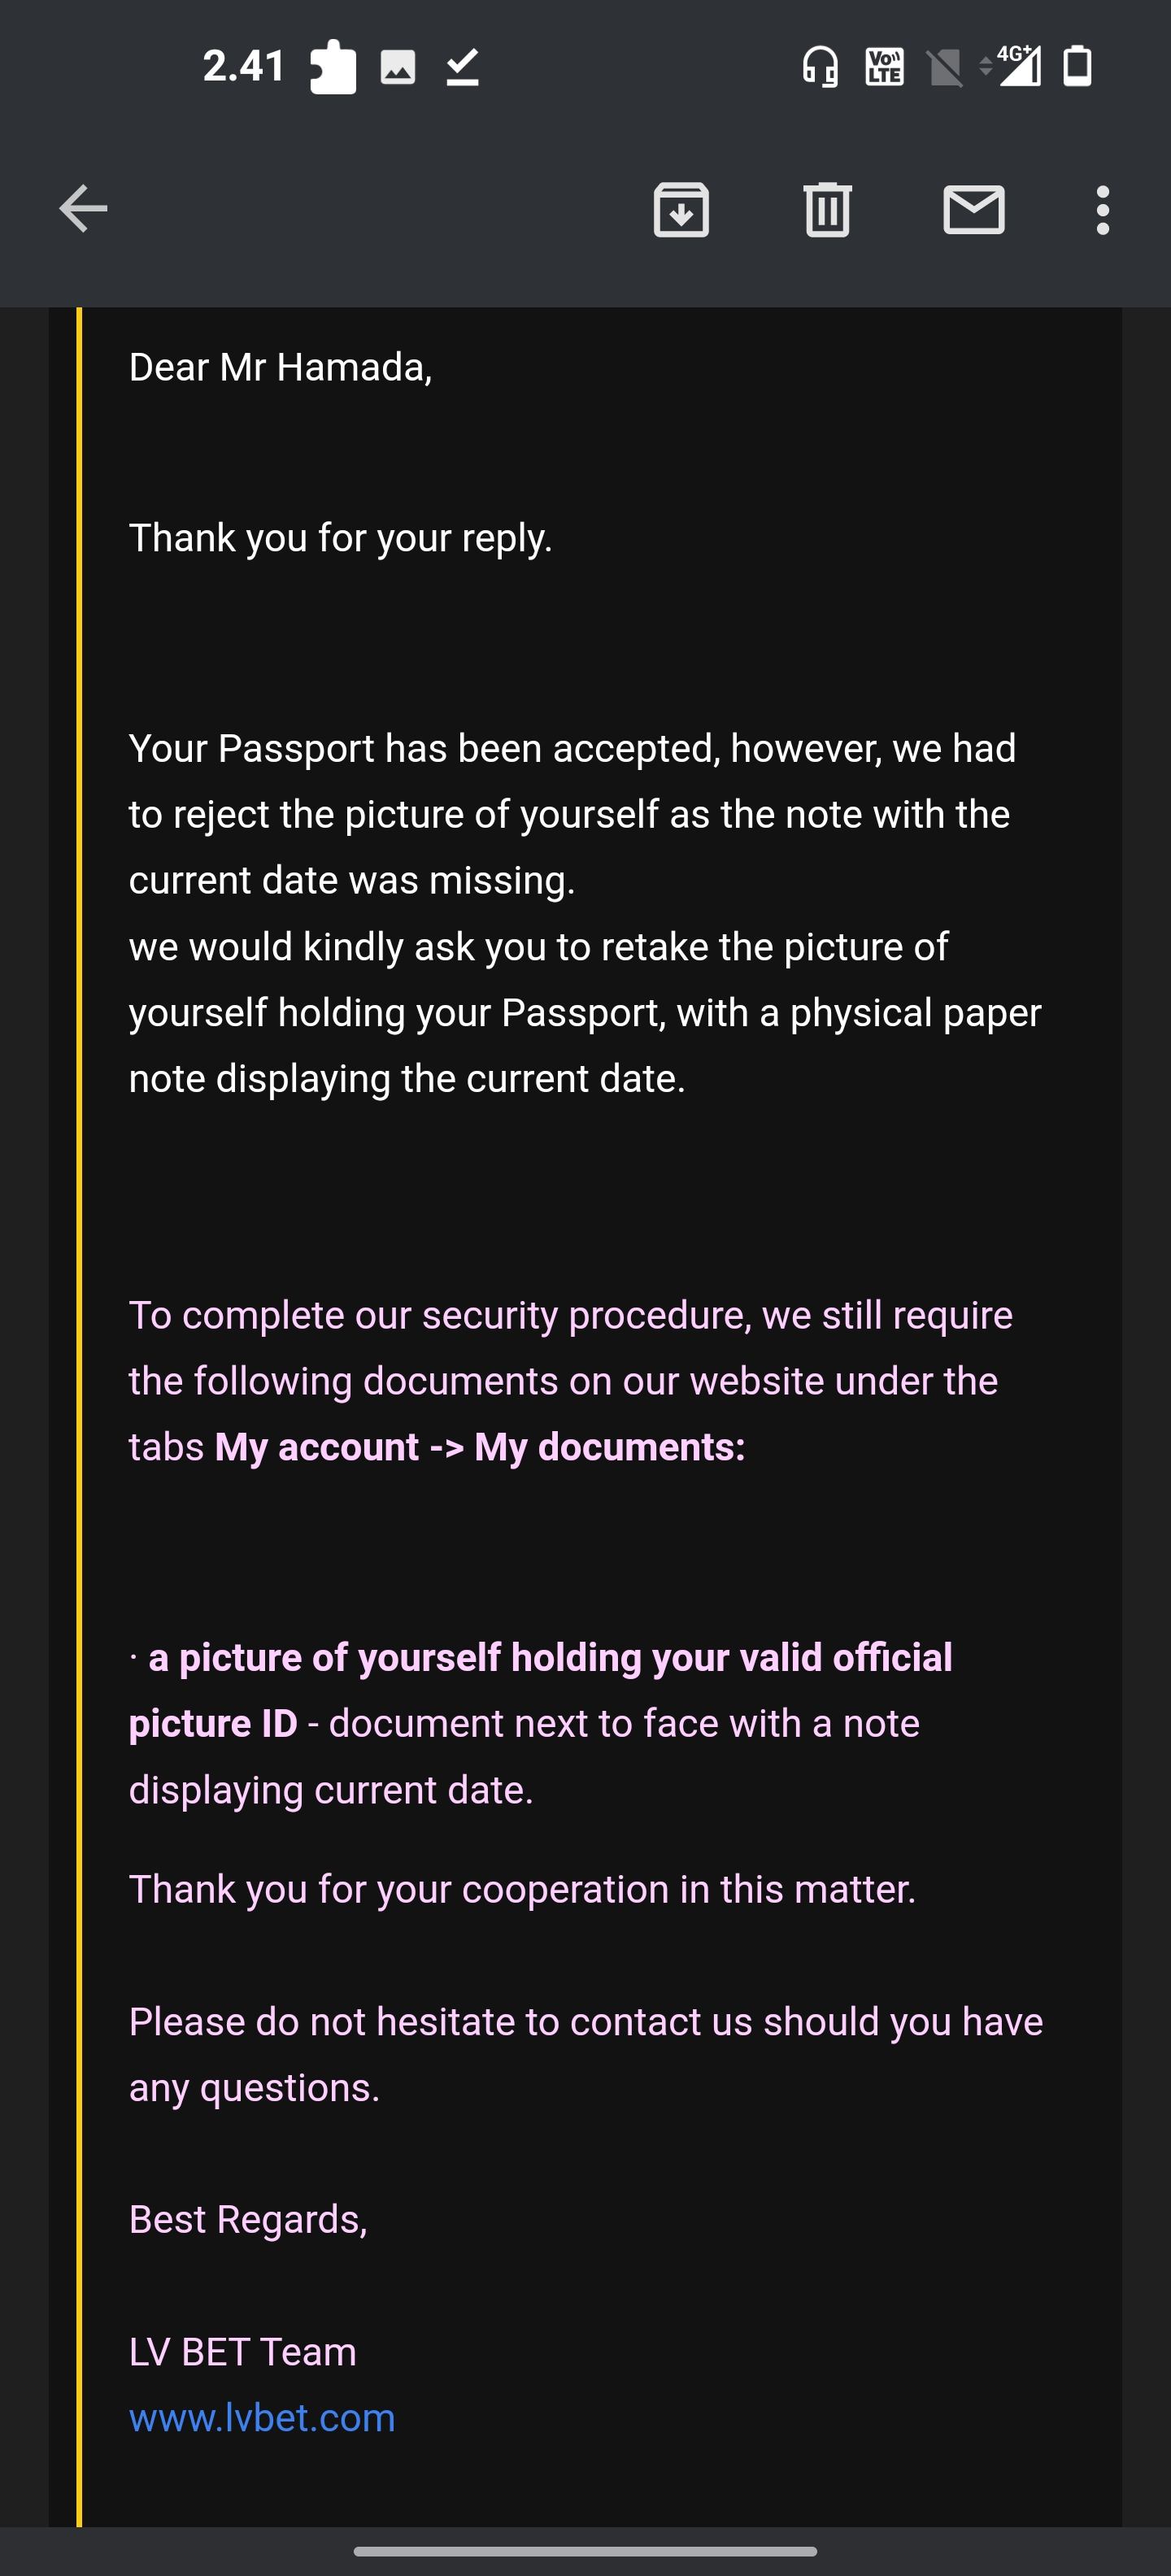
Task: Tap the 4G+ signal strength icon
Action: (x=1017, y=66)
